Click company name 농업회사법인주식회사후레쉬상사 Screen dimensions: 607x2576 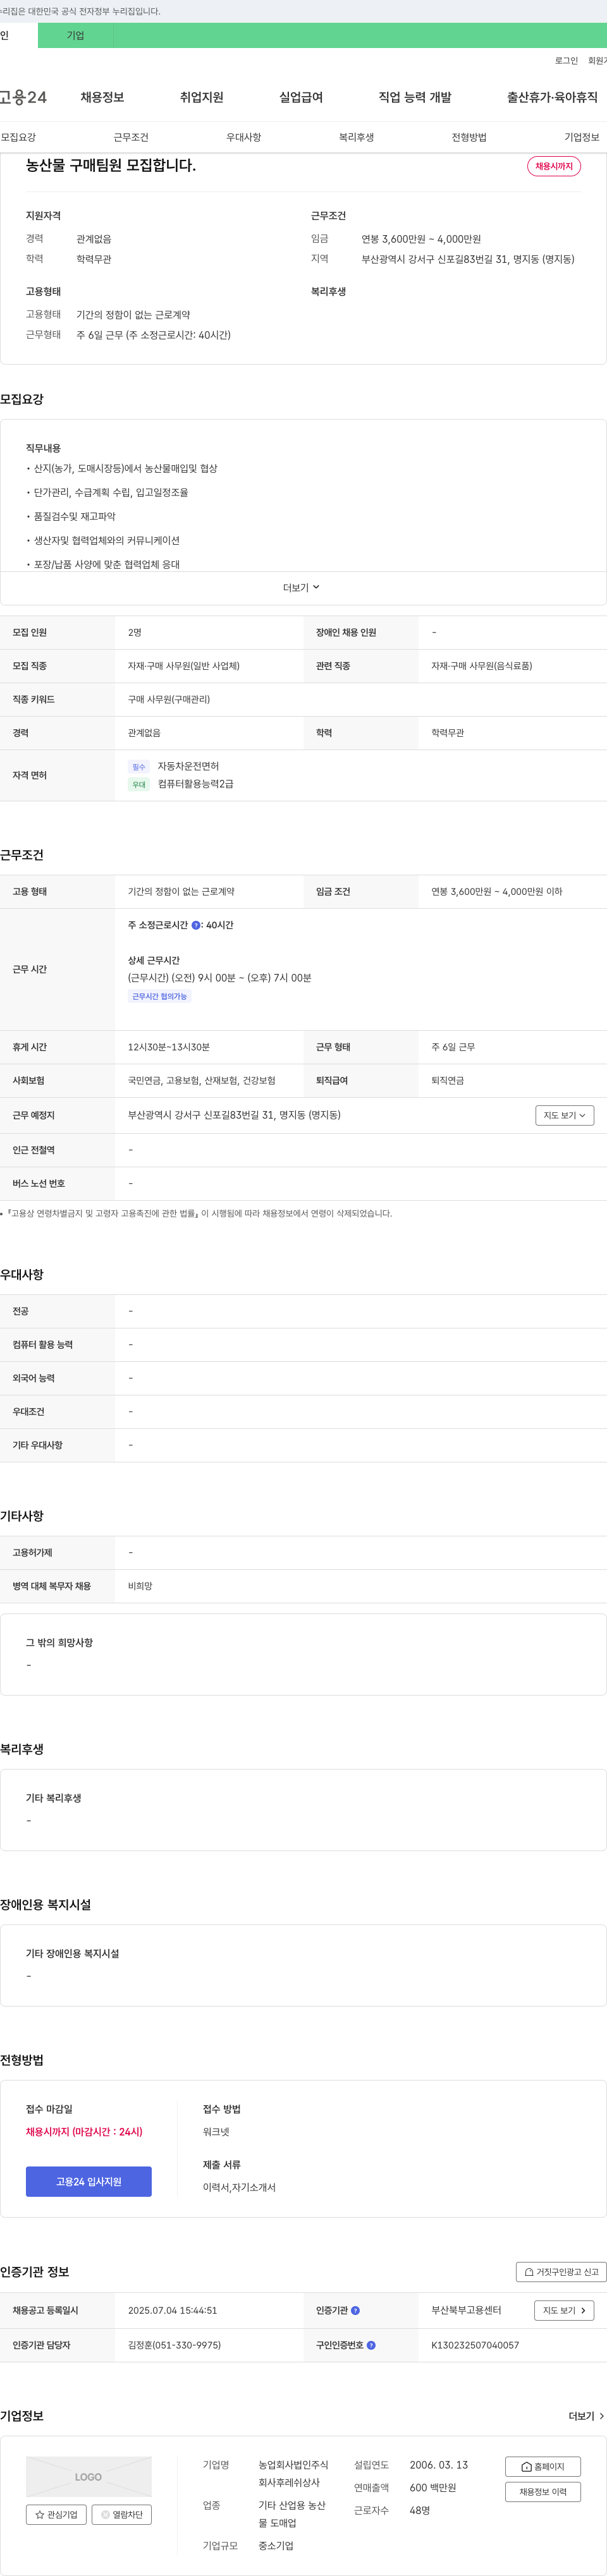[x=293, y=2474]
